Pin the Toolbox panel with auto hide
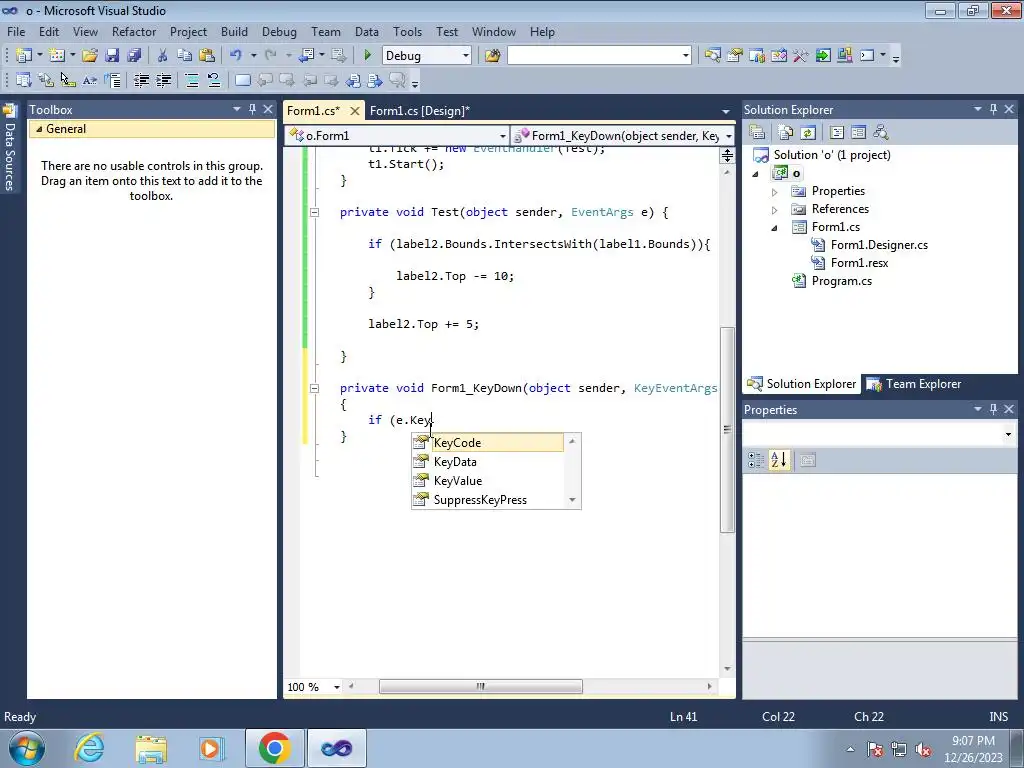This screenshot has height=768, width=1024. click(252, 109)
